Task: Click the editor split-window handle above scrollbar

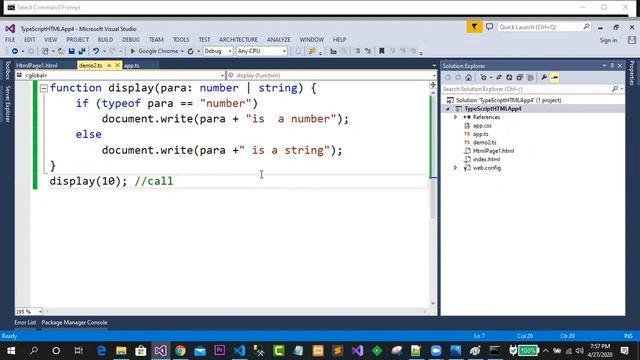Action: click(x=433, y=85)
